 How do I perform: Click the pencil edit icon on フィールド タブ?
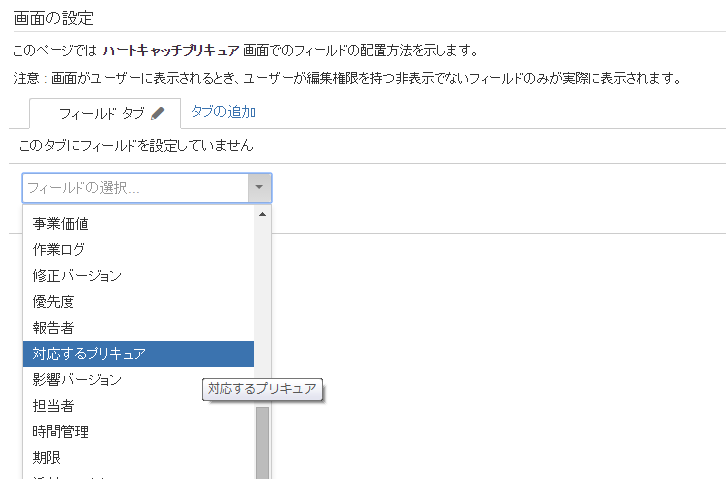tap(158, 113)
